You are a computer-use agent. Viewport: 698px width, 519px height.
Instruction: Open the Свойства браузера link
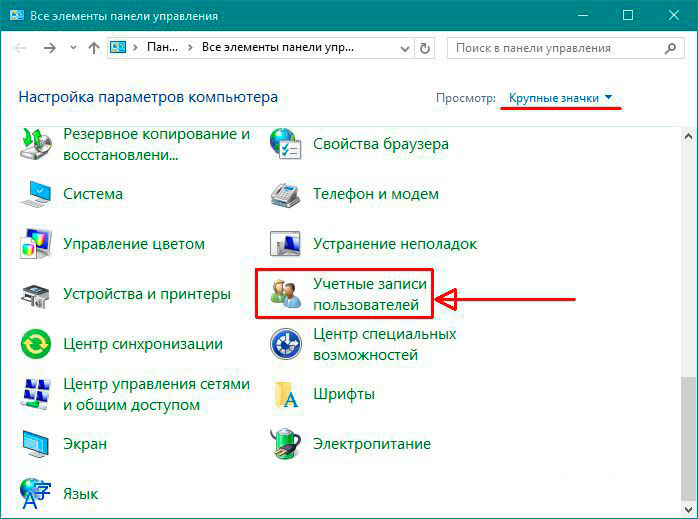tap(380, 144)
